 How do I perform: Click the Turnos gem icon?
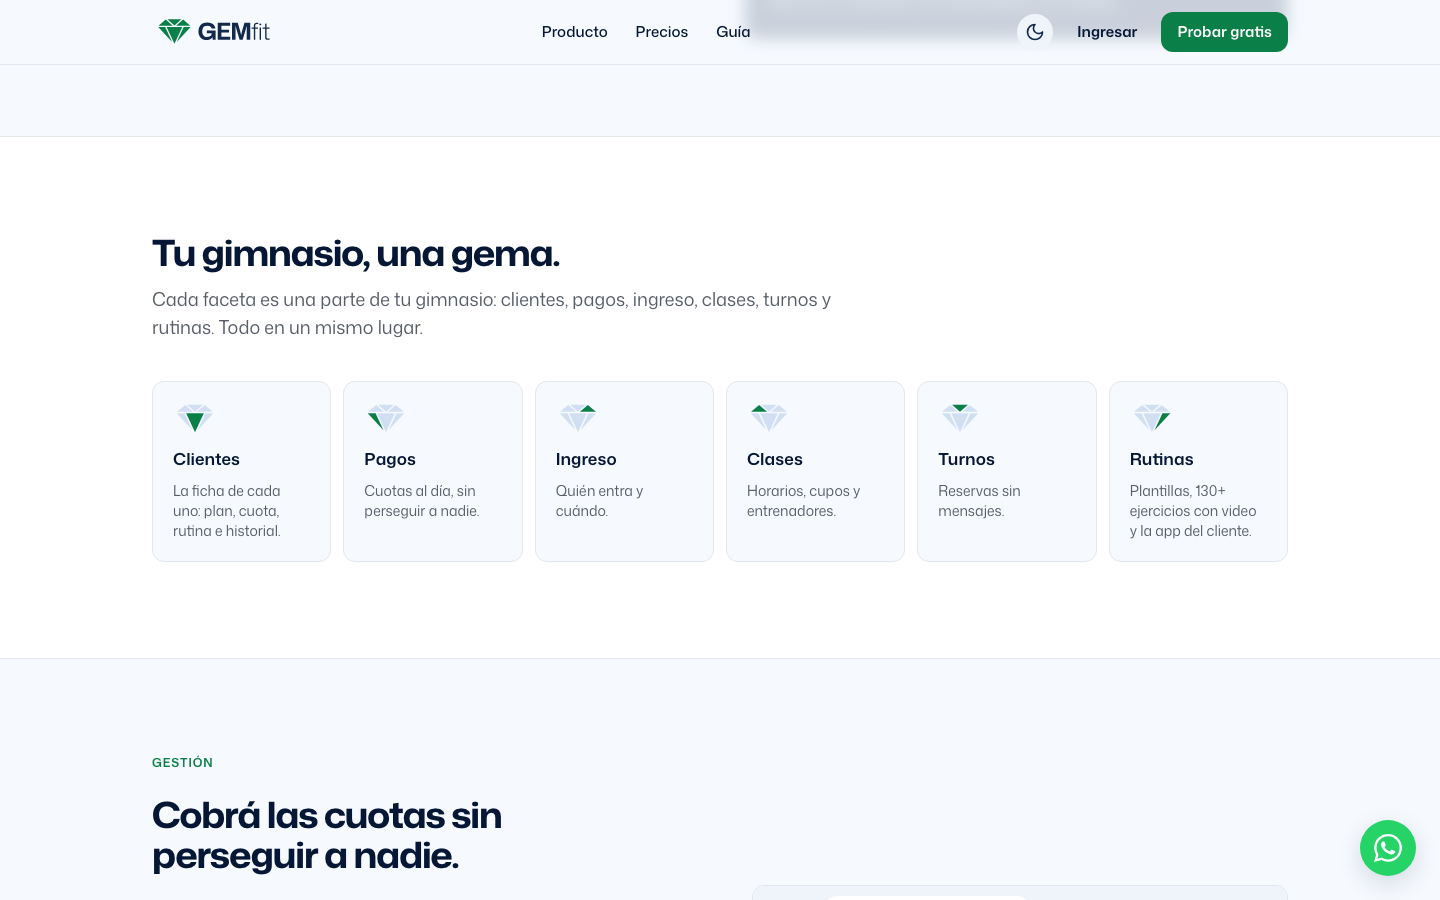(960, 418)
